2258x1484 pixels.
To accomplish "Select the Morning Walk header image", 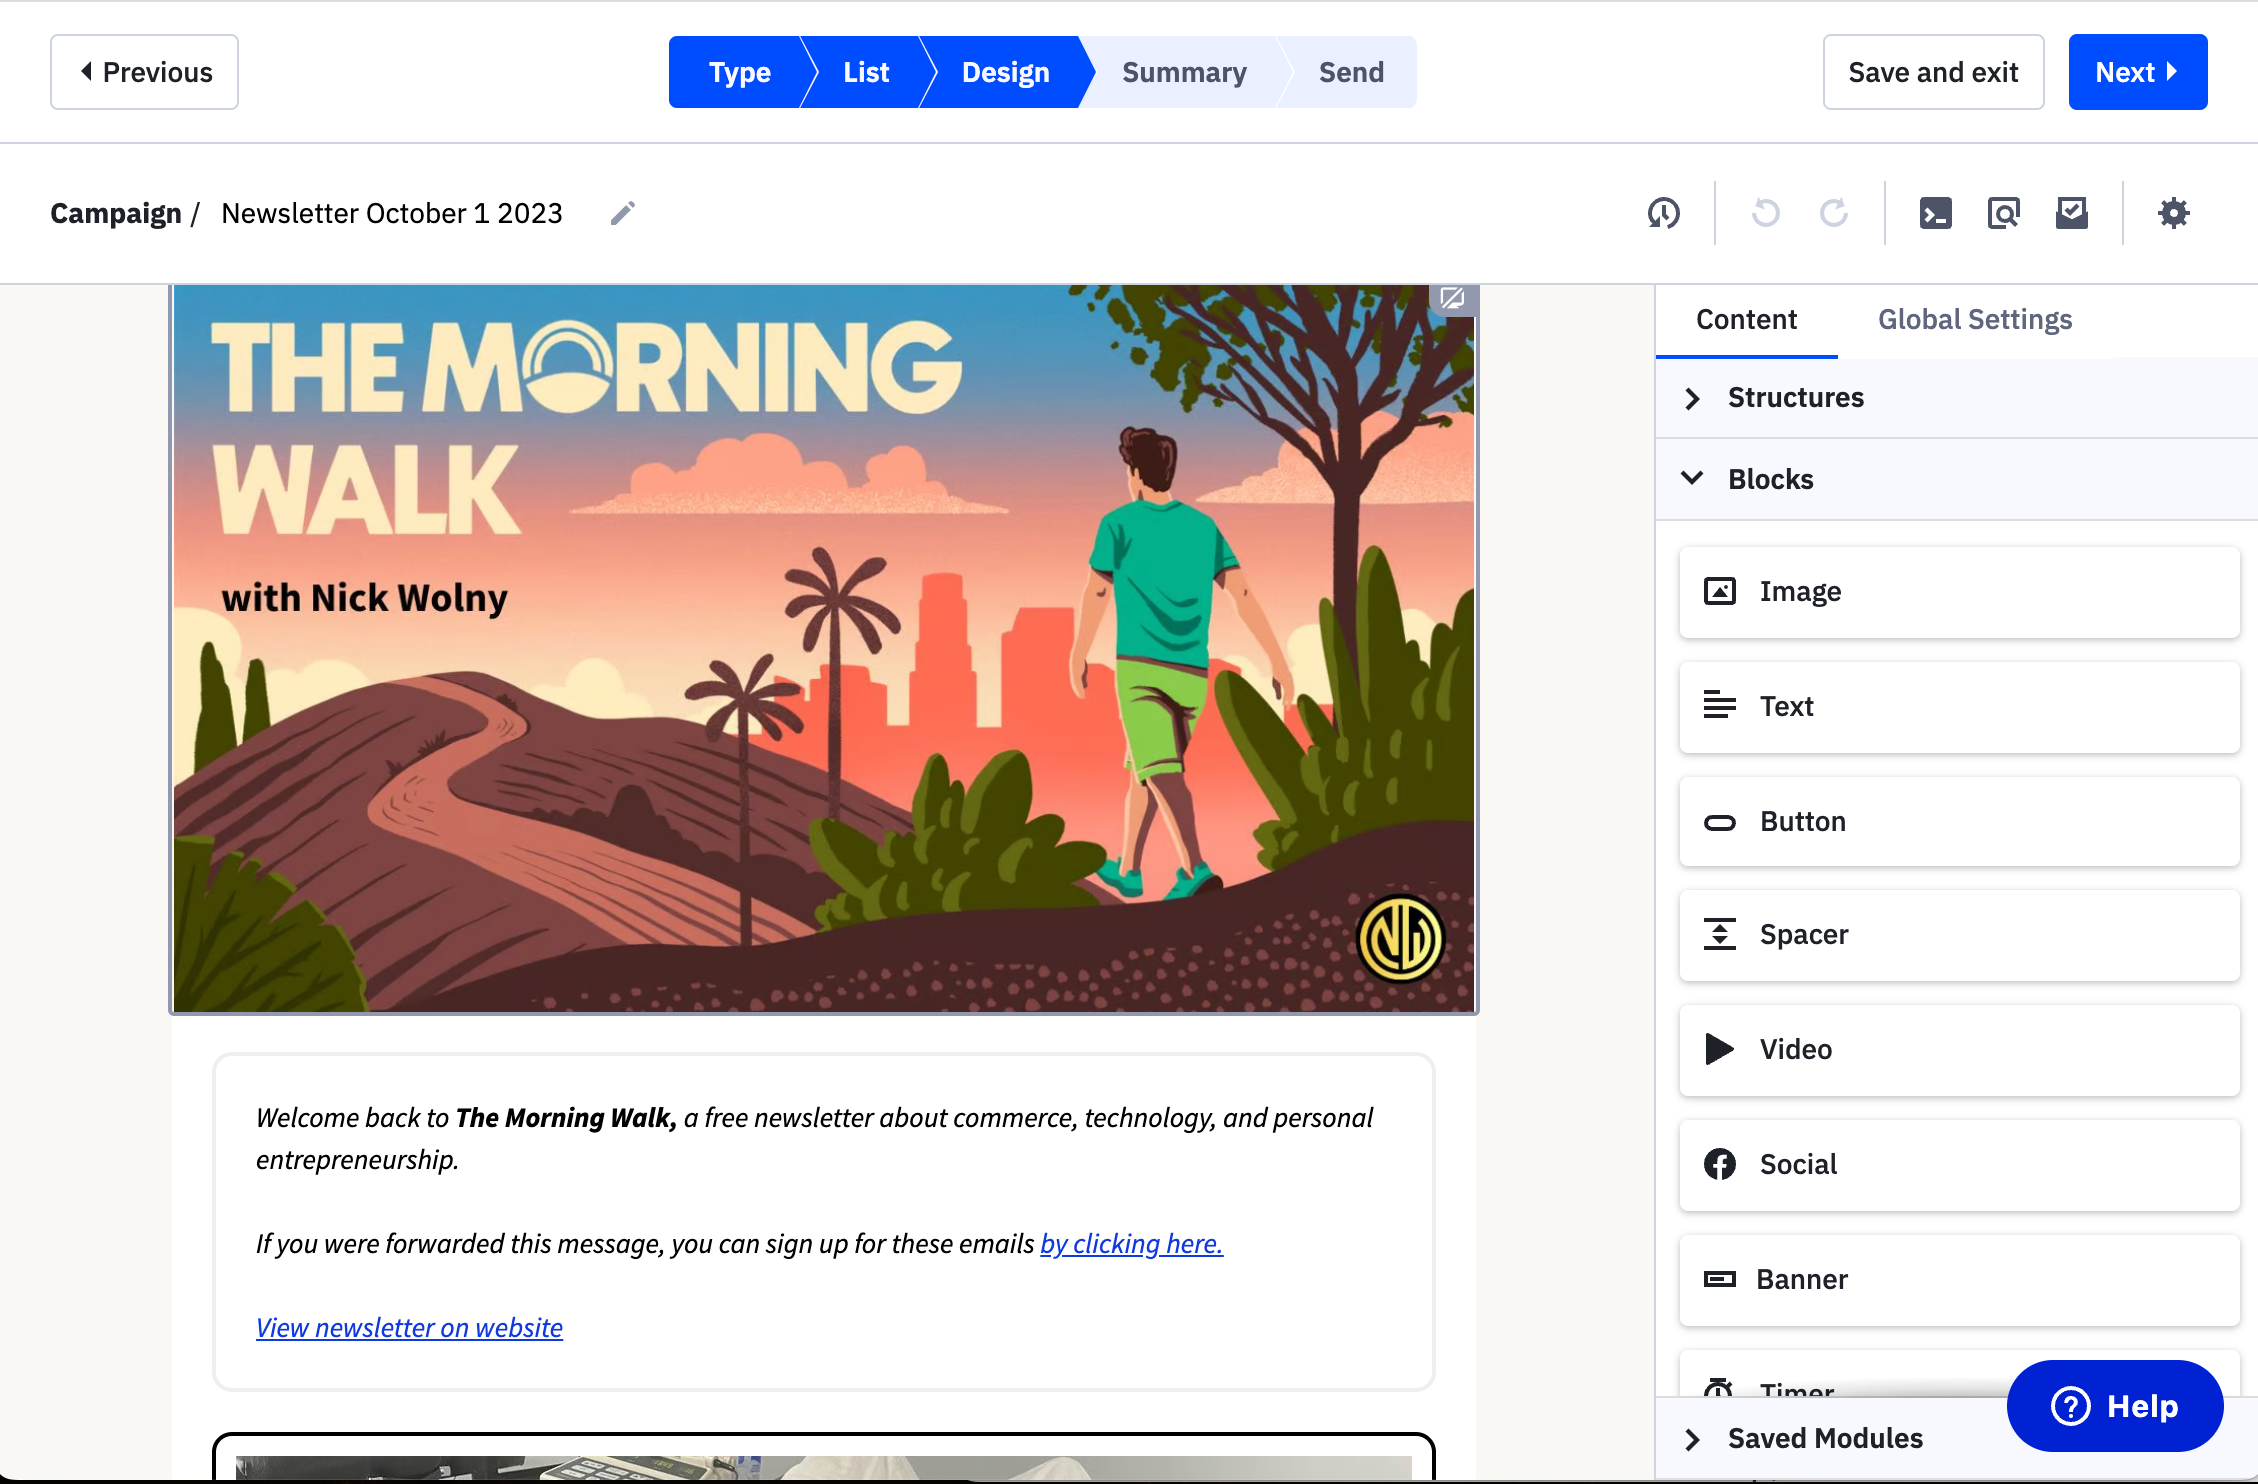I will [x=823, y=650].
